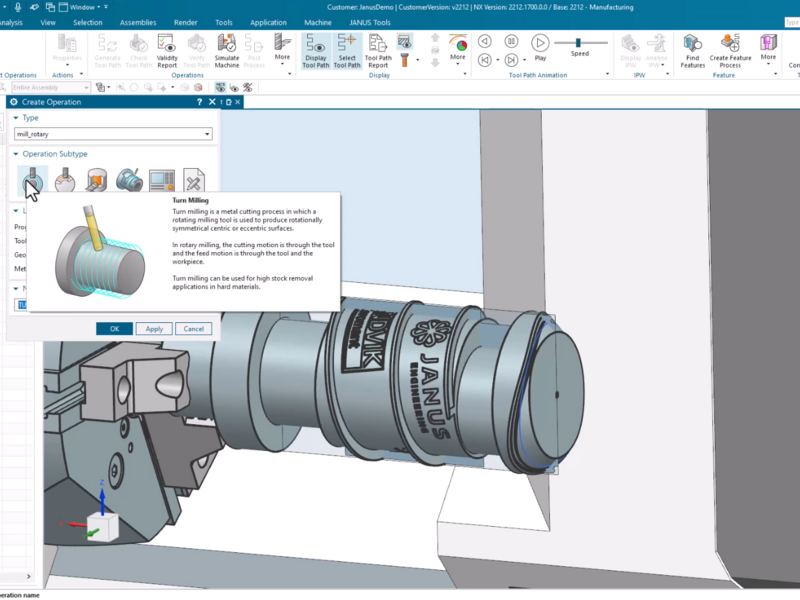Open the Tools ribbon tab
The height and width of the screenshot is (600, 800).
(223, 22)
